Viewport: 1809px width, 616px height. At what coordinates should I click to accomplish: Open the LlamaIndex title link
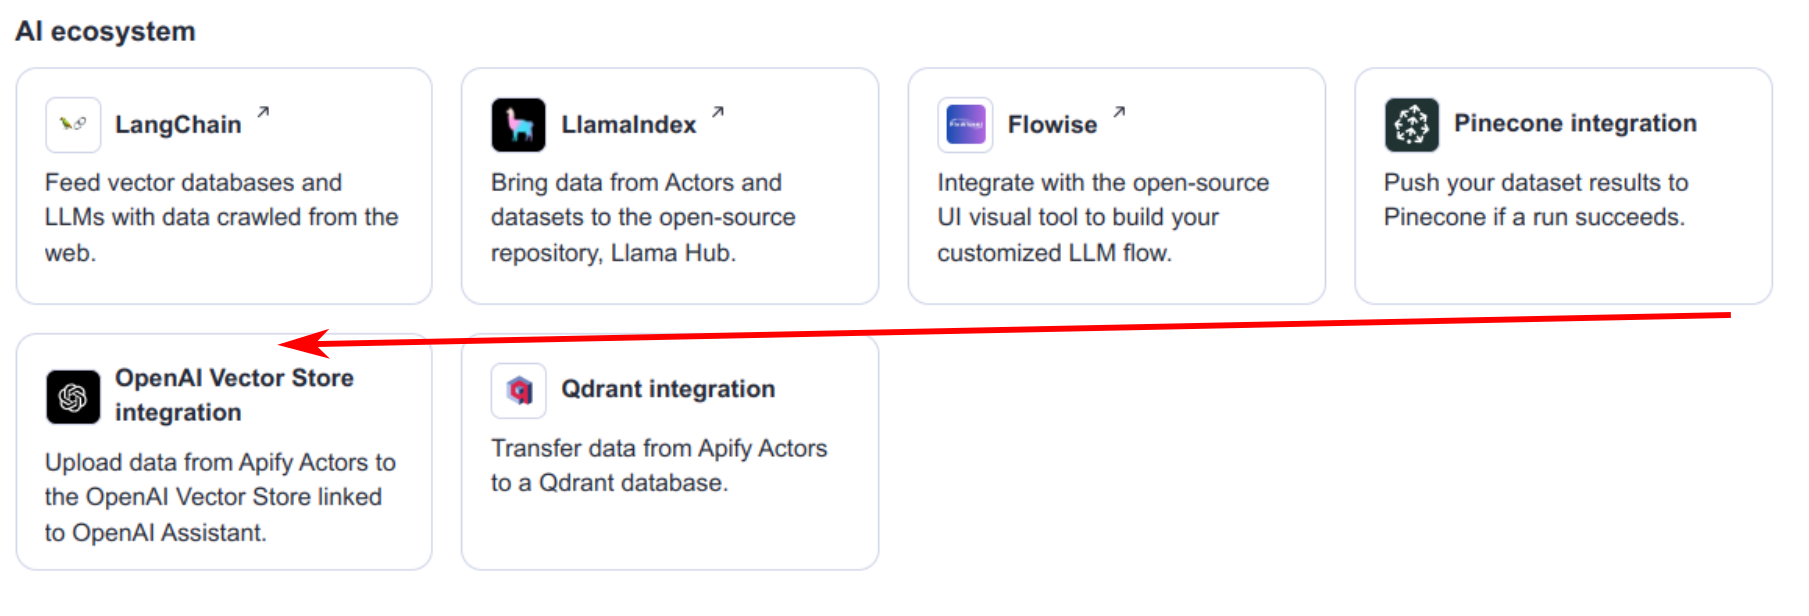click(629, 125)
